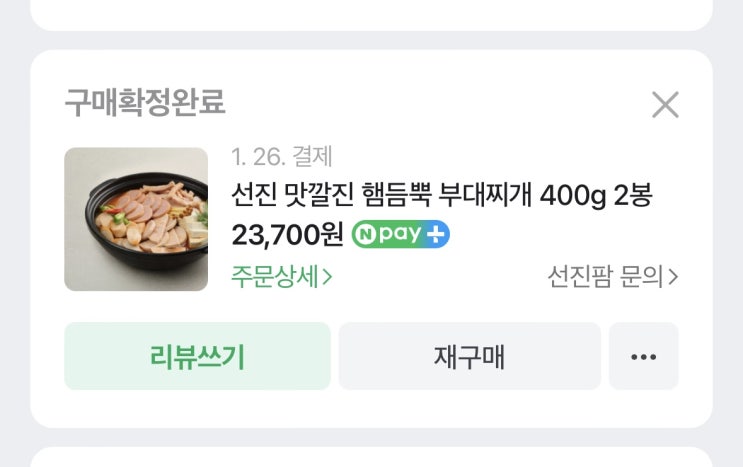Click the 재구매 repurchase button
Image resolution: width=743 pixels, height=467 pixels.
click(x=470, y=356)
